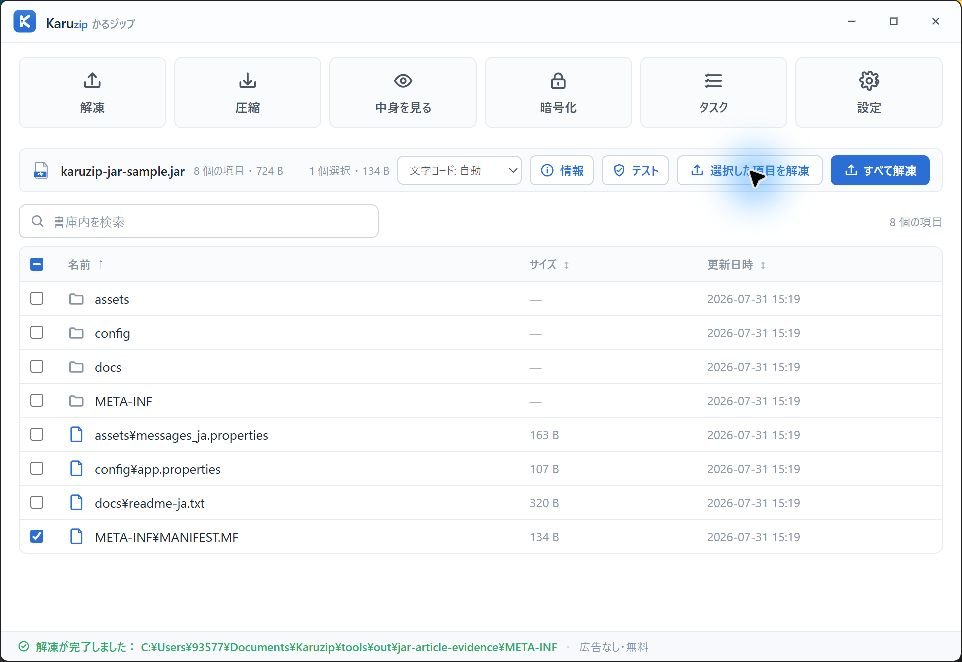Click the blue すべて解凍 button
Image resolution: width=962 pixels, height=662 pixels.
[x=880, y=171]
